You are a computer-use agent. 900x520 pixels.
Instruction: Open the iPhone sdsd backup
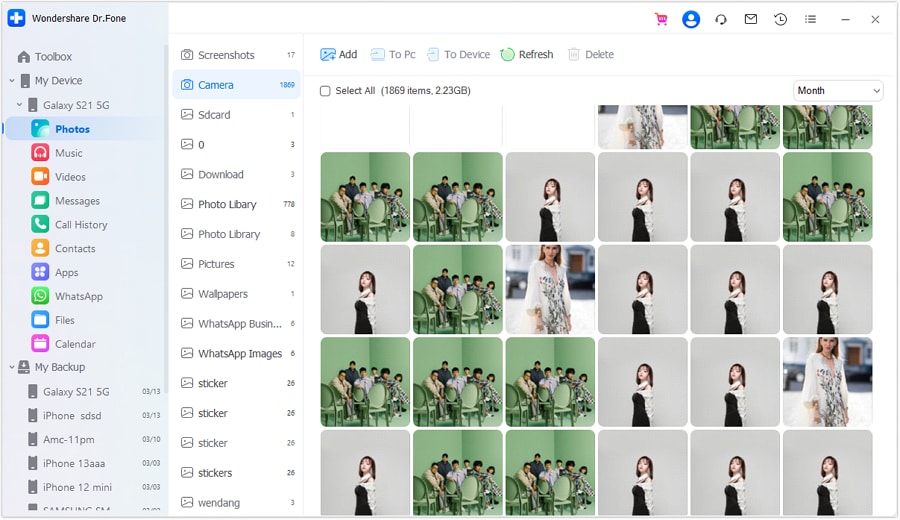coord(94,416)
